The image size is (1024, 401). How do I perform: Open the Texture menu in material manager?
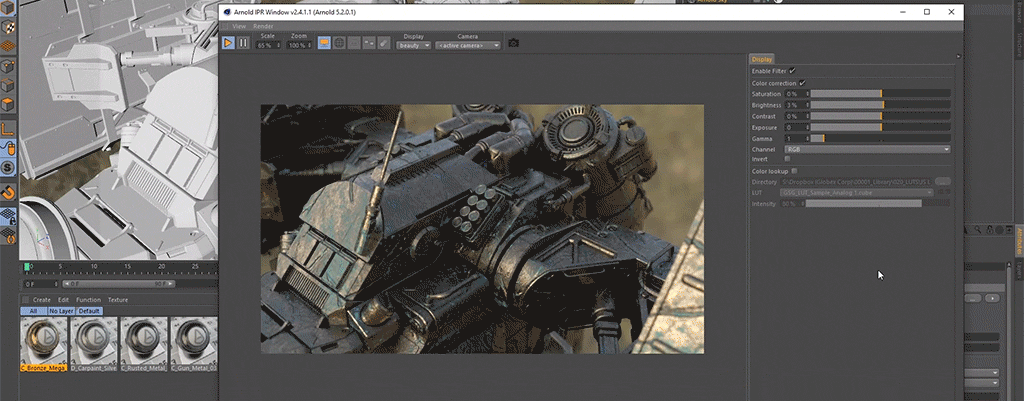coord(118,300)
